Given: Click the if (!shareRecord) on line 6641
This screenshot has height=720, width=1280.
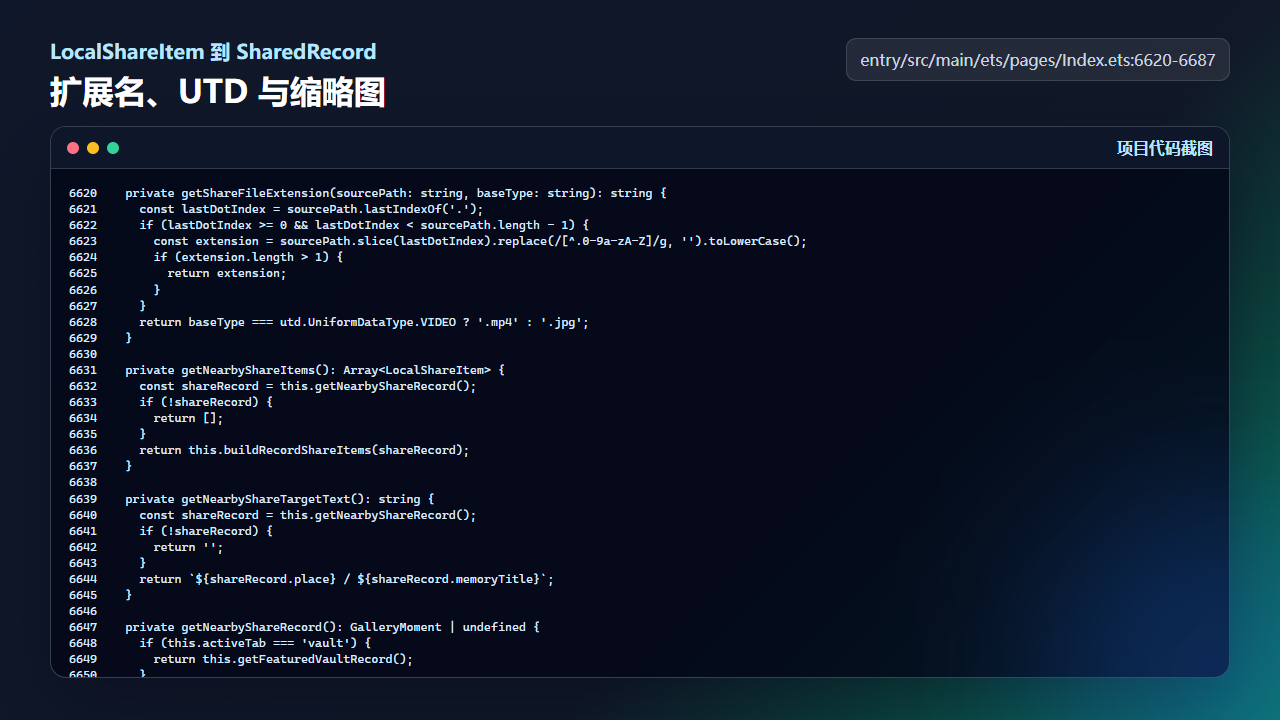Looking at the screenshot, I should (206, 531).
